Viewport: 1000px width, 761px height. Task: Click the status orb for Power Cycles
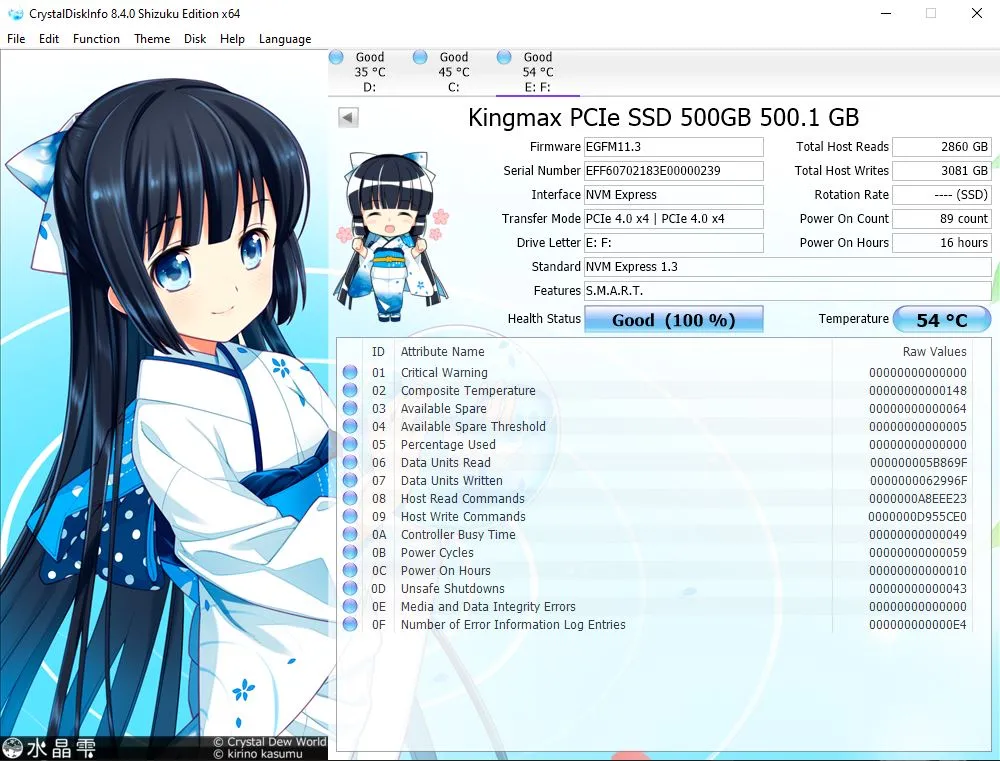click(350, 552)
